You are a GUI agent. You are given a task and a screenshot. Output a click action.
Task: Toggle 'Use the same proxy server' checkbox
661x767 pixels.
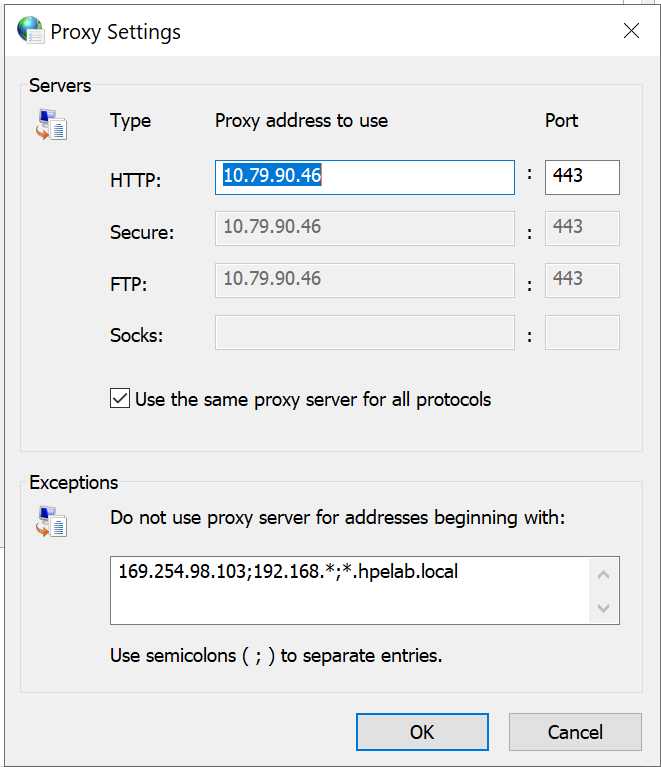[120, 399]
